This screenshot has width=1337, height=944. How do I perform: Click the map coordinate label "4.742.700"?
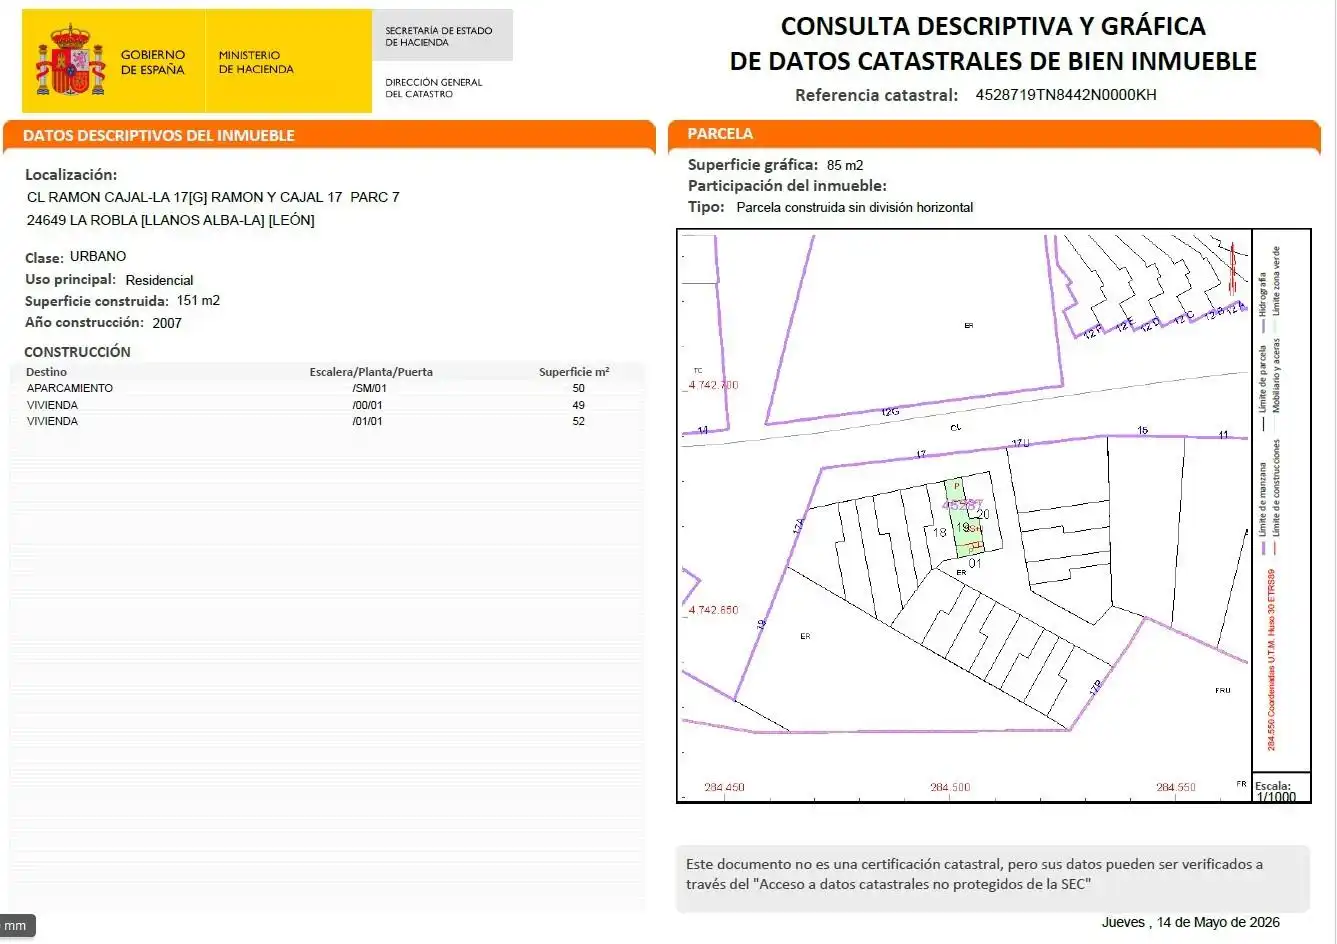point(713,385)
